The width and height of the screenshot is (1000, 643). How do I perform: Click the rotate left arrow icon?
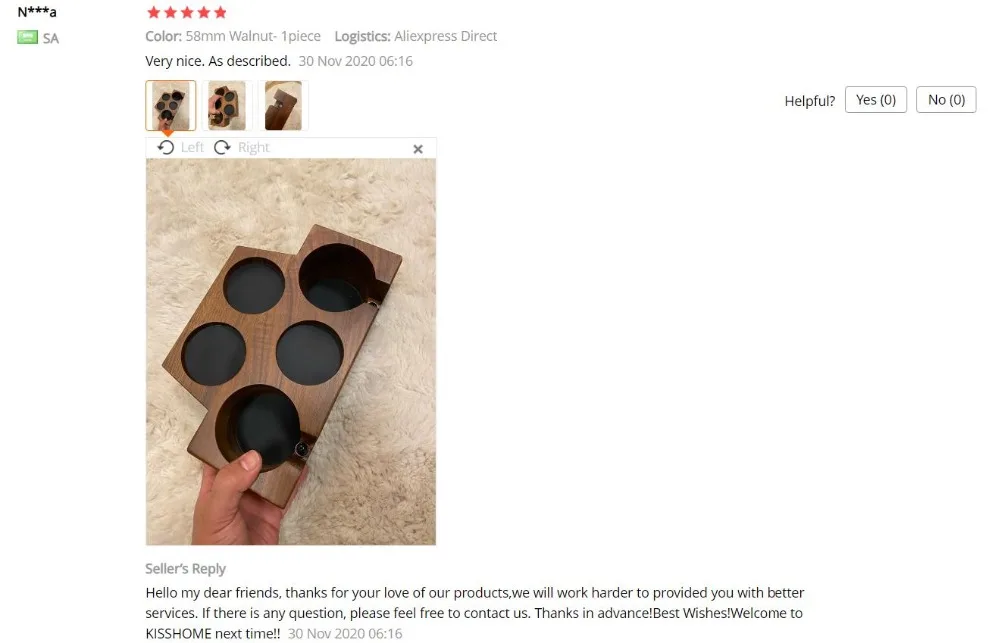tap(166, 147)
